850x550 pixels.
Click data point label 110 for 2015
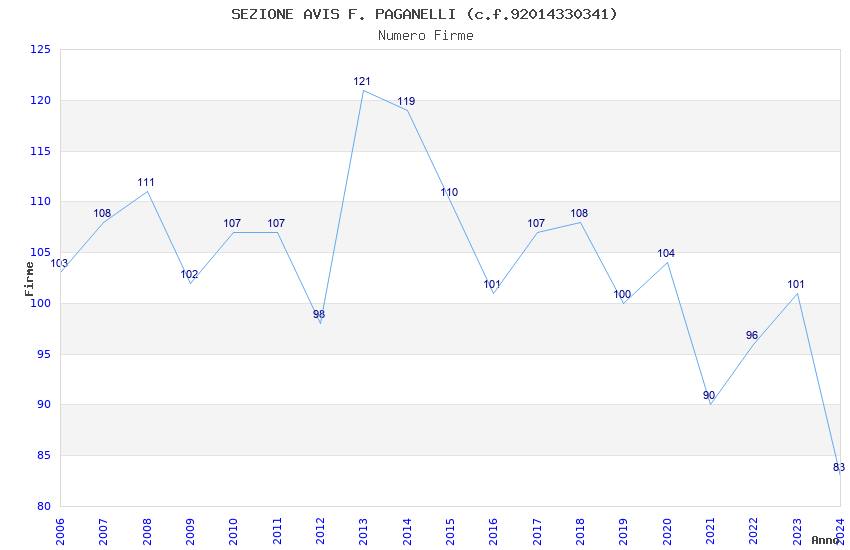(x=449, y=192)
